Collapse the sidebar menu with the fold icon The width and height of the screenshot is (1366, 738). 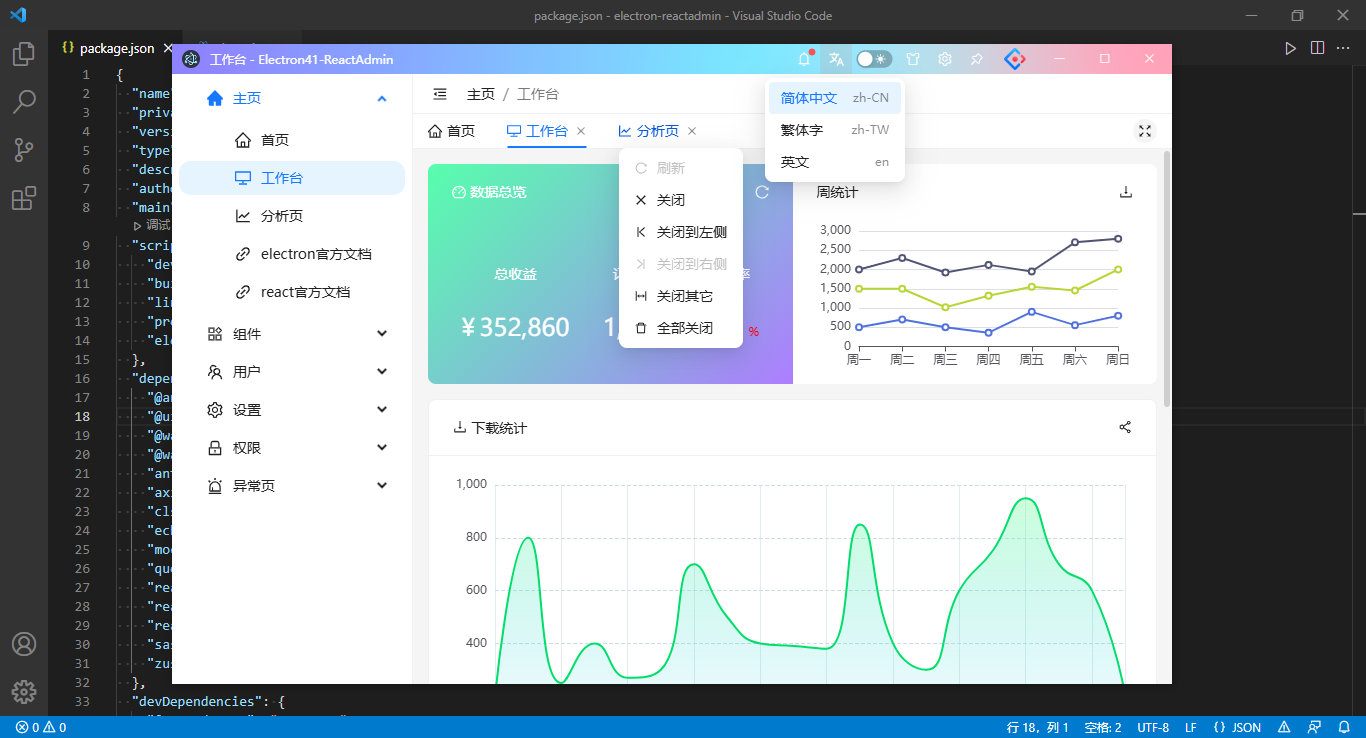[440, 94]
